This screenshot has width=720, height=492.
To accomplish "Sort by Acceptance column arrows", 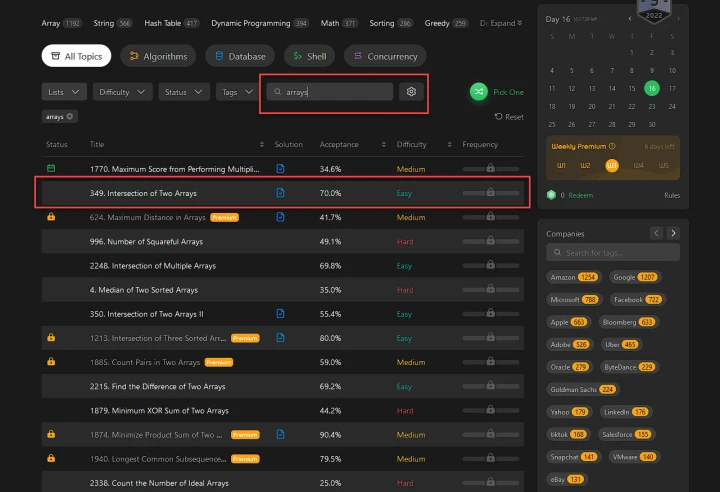I will coord(383,144).
